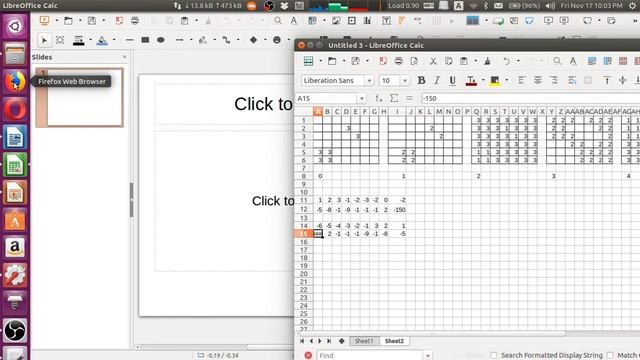Close the Find toolbar with the red X
Viewport: 640px width, 360px height.
308,356
